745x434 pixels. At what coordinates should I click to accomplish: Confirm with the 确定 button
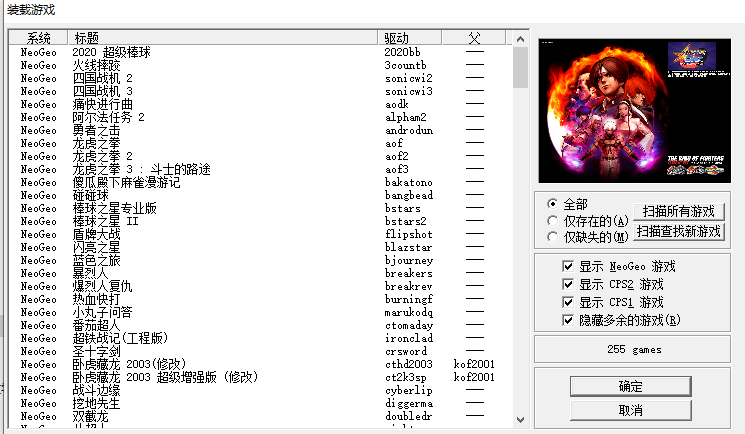[630, 386]
